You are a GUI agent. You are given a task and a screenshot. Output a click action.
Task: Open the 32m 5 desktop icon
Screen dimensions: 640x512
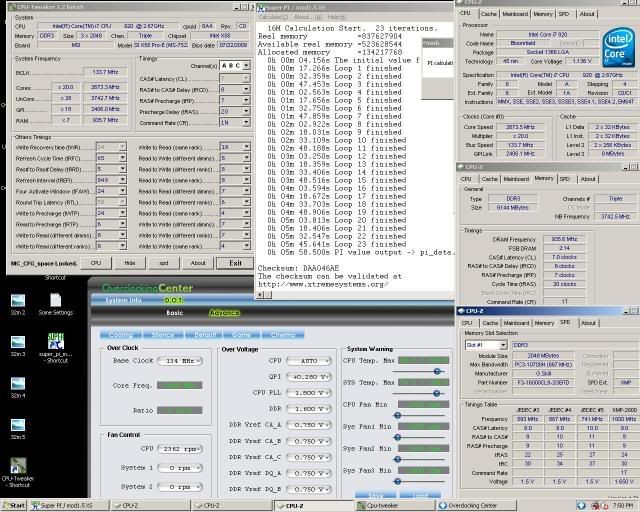(19, 426)
